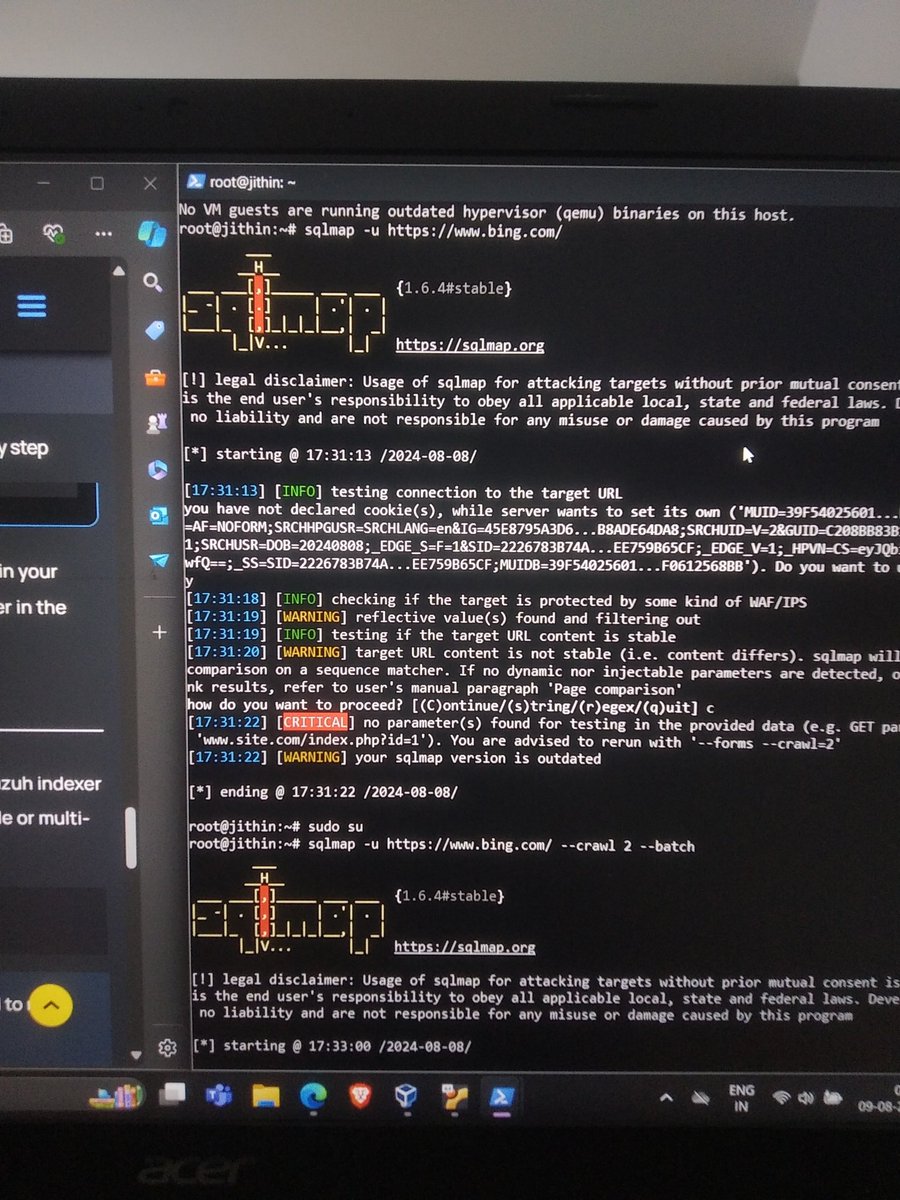Open the Tools briefcase icon in Edge sidebar
This screenshot has height=1200, width=900.
coord(155,377)
